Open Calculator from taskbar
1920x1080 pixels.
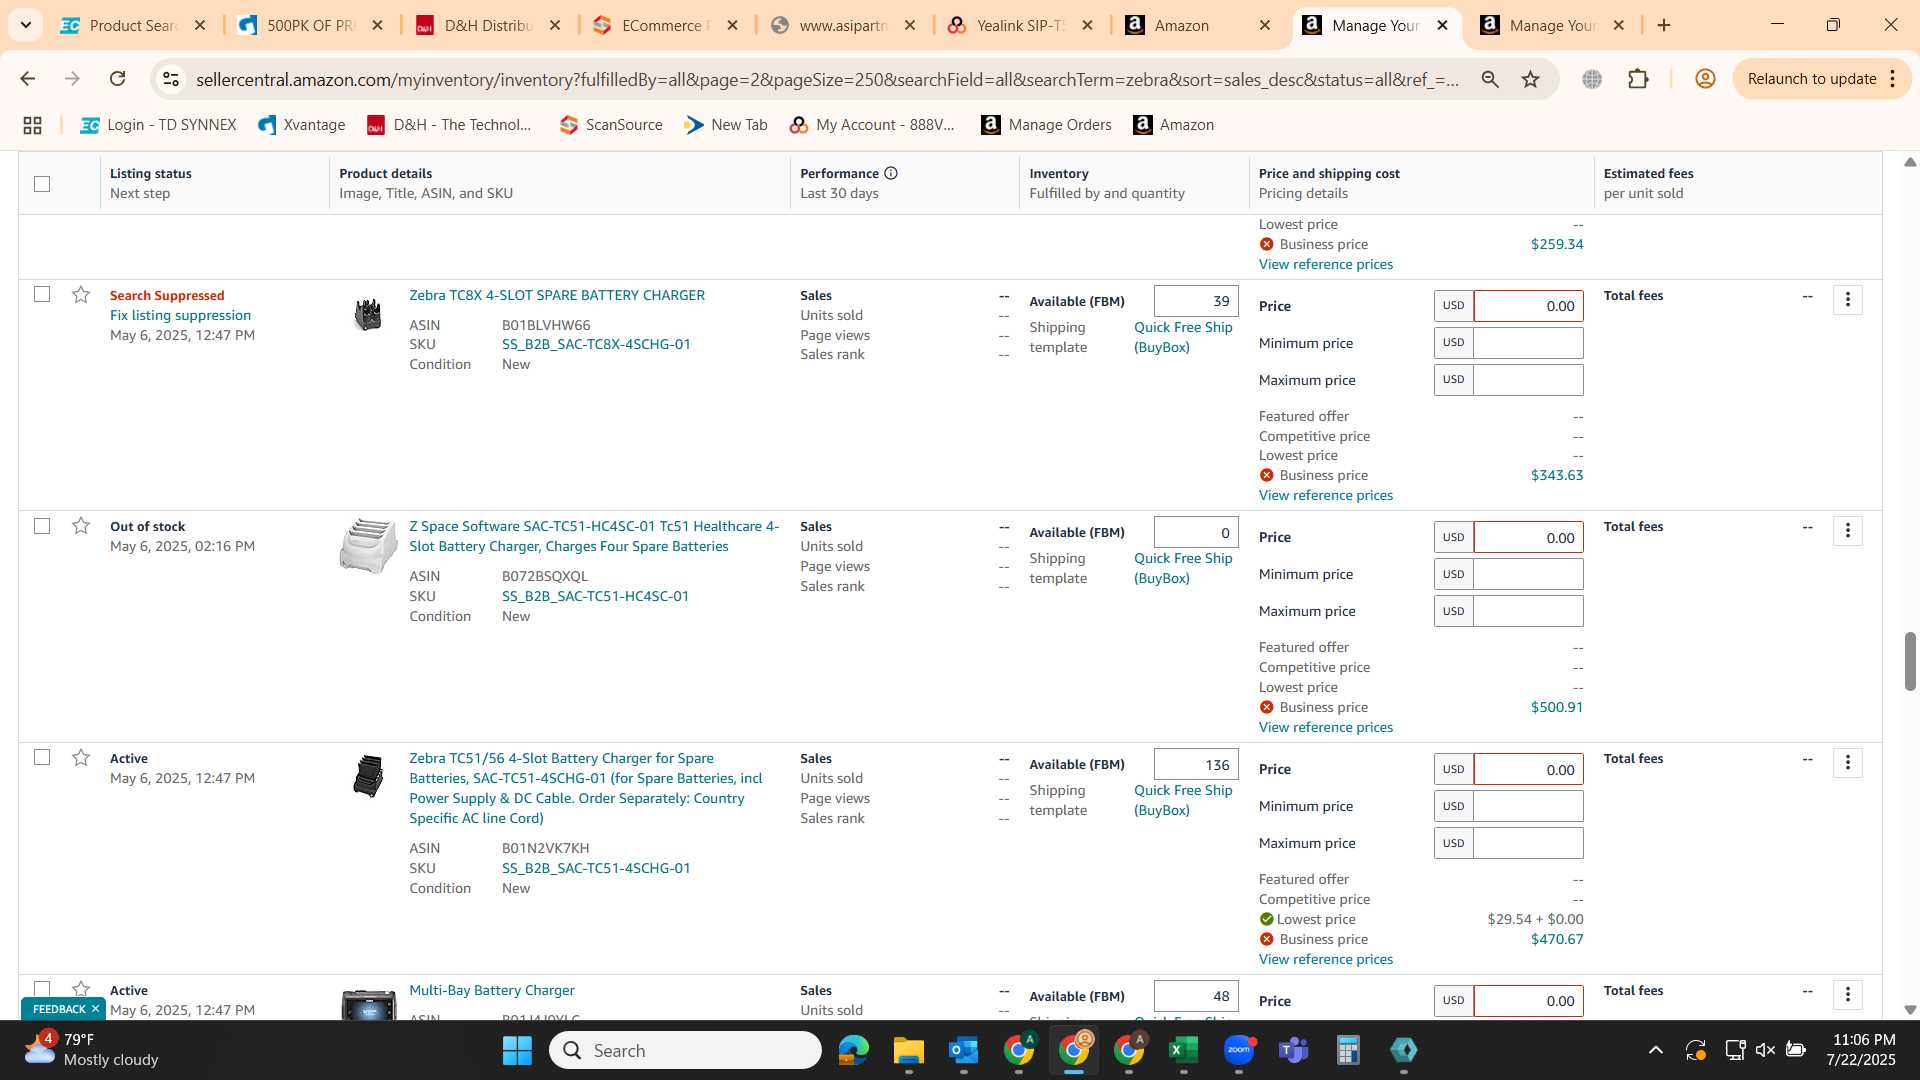pyautogui.click(x=1348, y=1050)
